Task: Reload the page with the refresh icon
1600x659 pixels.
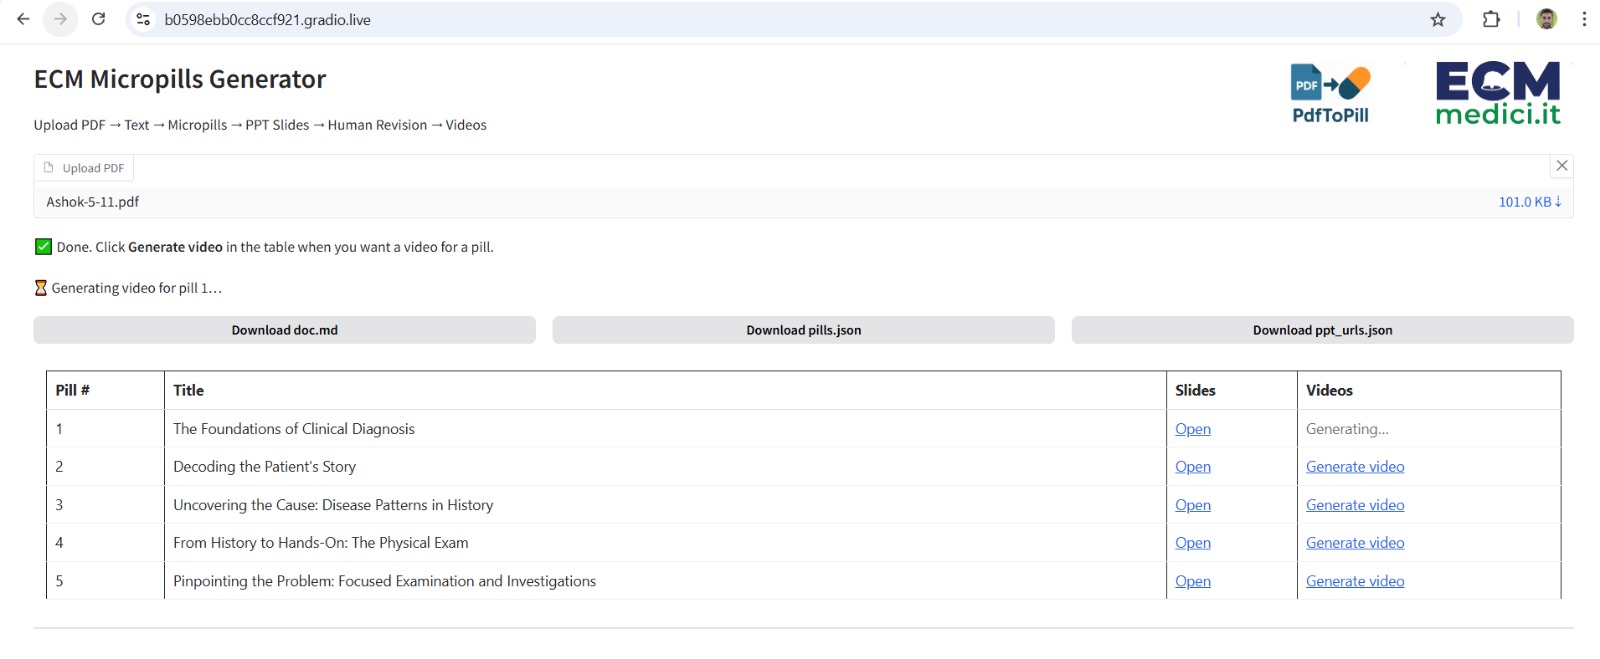Action: [98, 19]
